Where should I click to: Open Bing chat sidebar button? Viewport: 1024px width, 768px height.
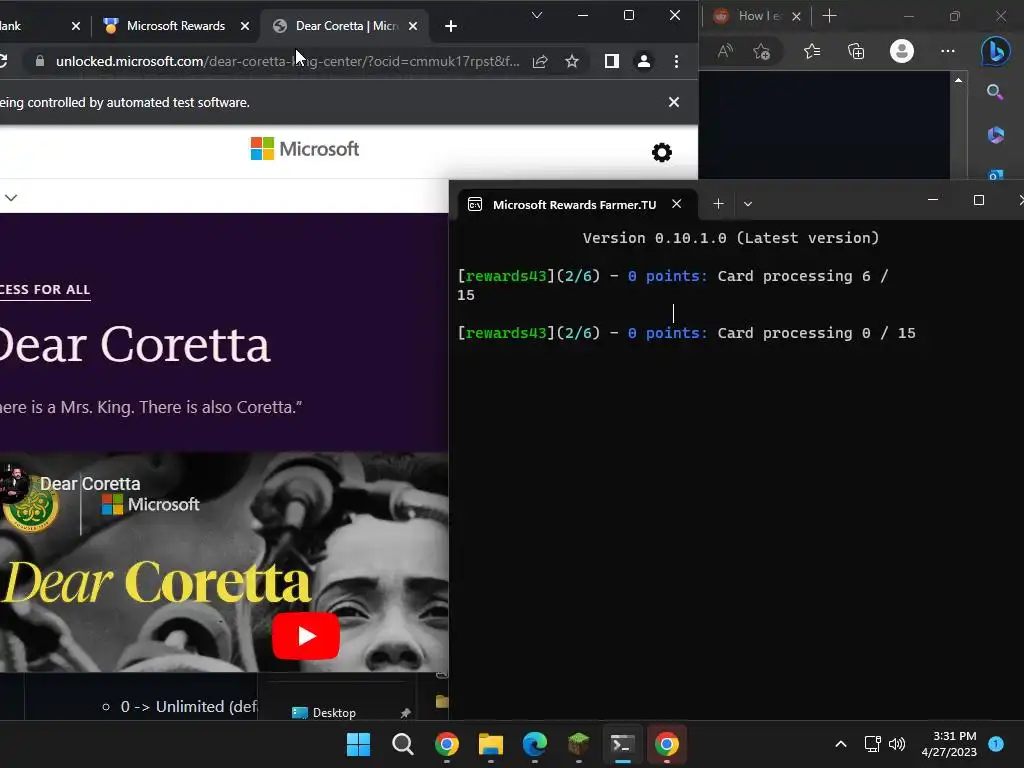(995, 51)
